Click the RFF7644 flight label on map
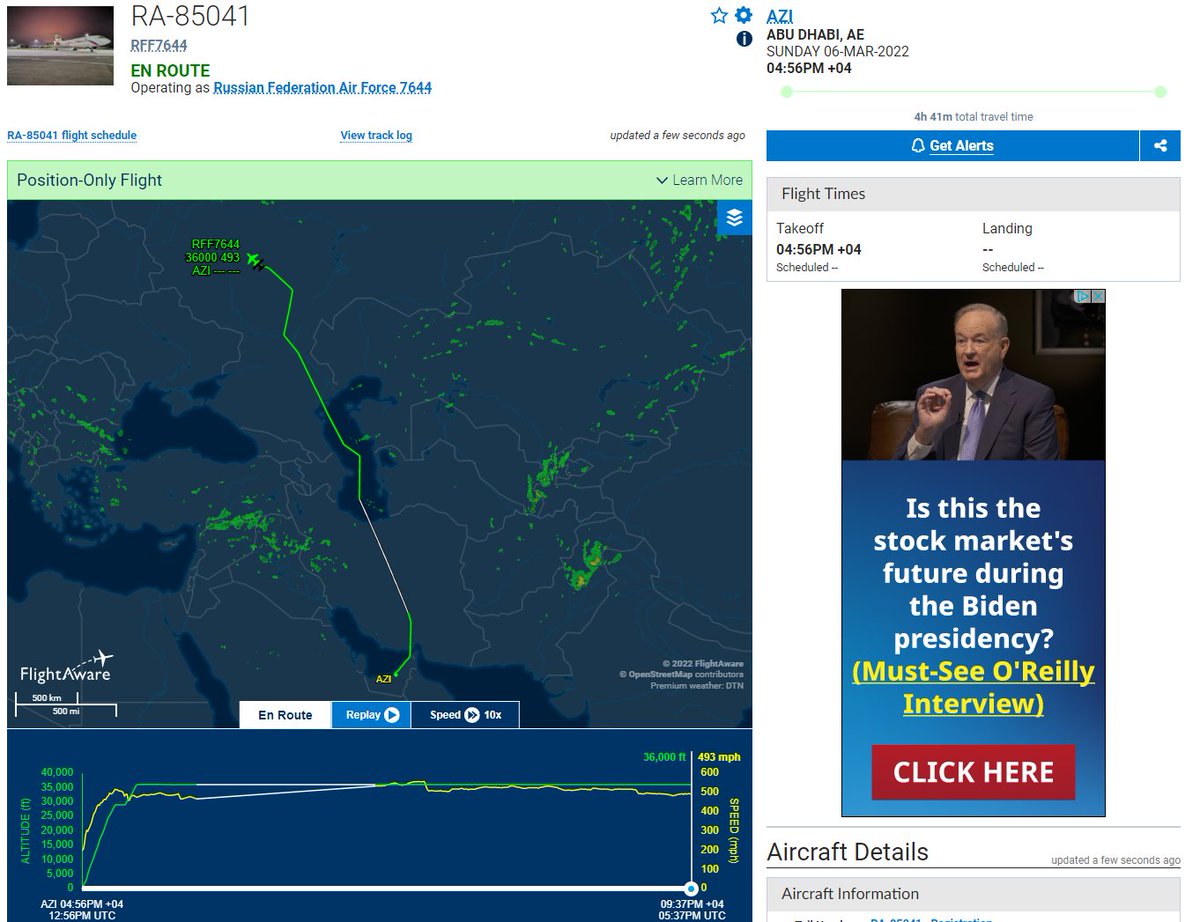The image size is (1200, 922). [215, 244]
